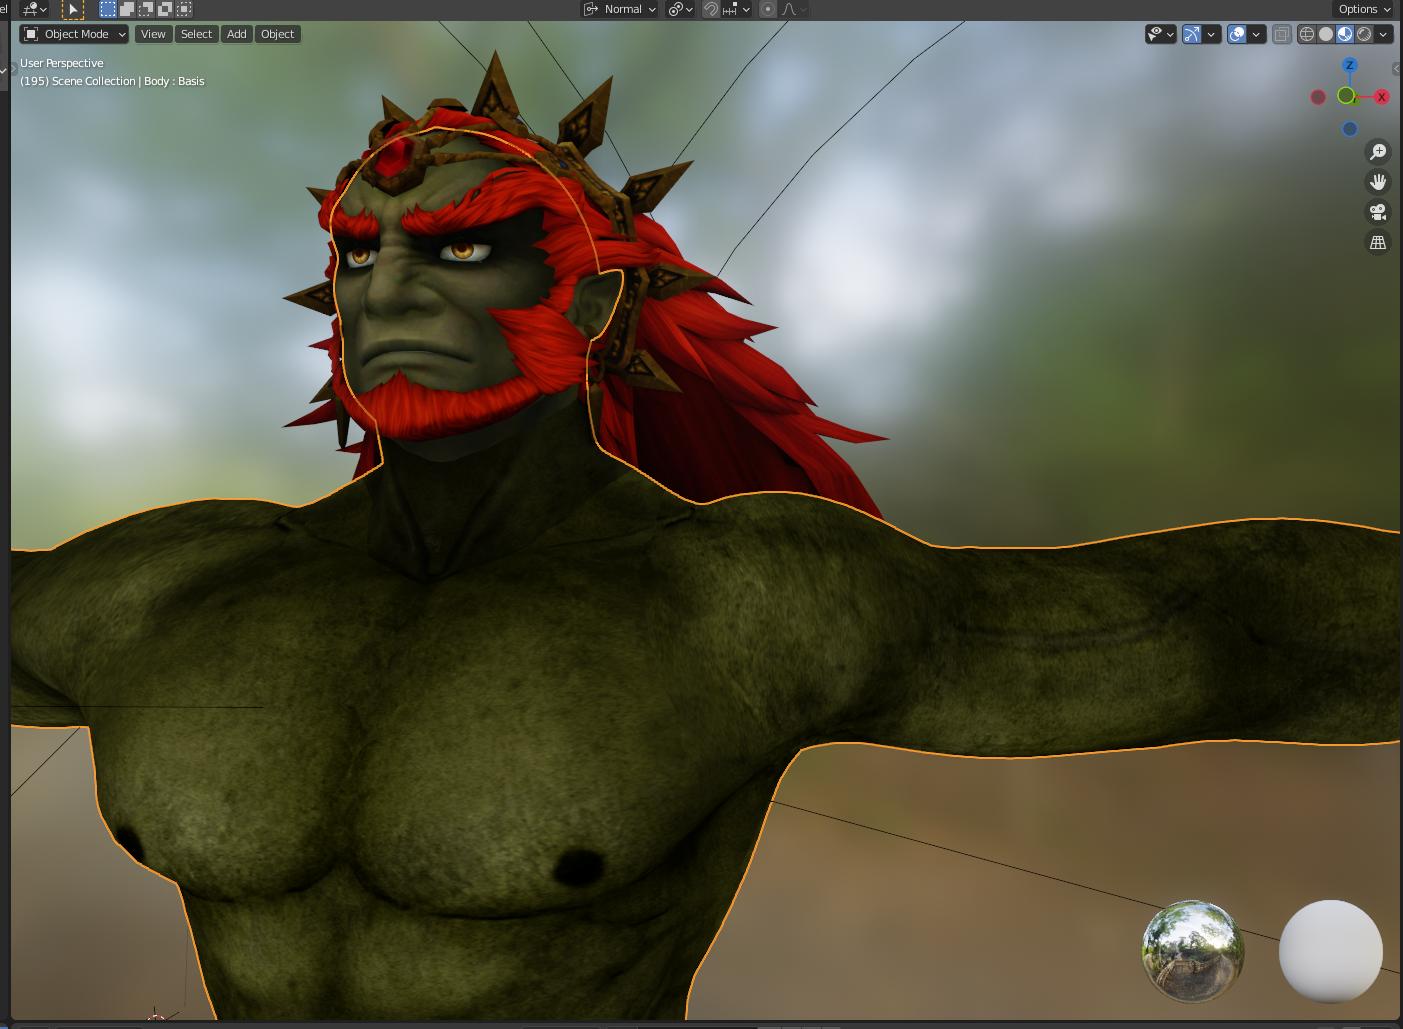Click the X axis on navigation gizmo

(1382, 97)
